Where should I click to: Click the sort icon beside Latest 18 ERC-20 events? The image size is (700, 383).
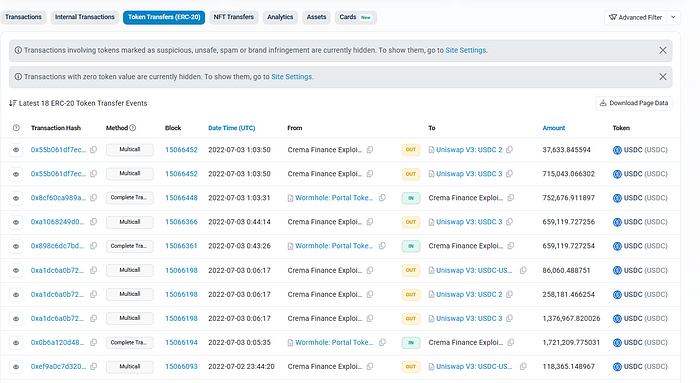(x=12, y=103)
